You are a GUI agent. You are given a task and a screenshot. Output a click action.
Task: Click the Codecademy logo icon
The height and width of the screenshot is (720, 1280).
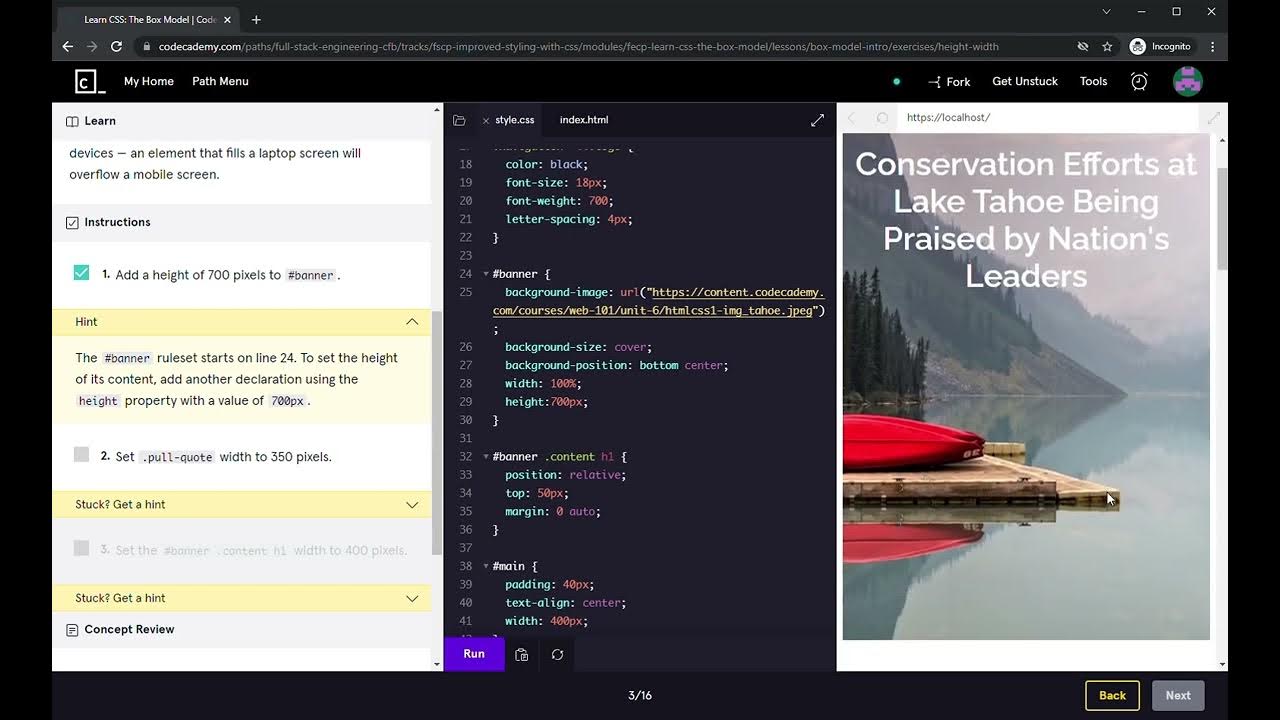pos(90,82)
